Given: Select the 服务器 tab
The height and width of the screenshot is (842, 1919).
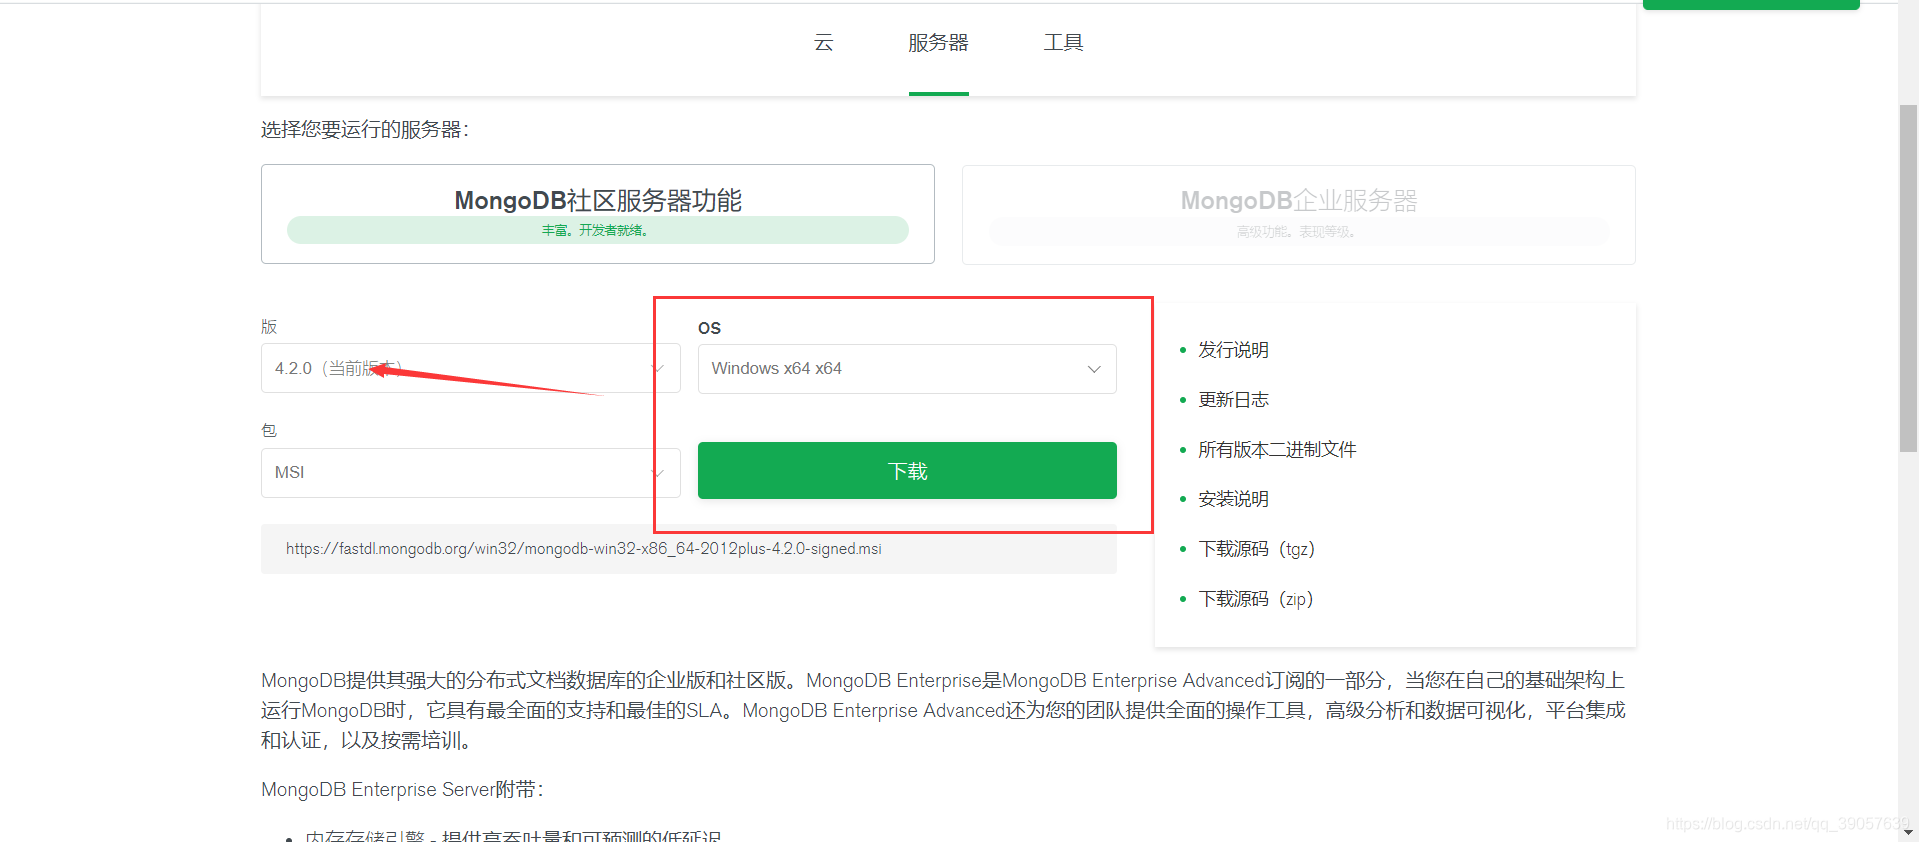Looking at the screenshot, I should 938,43.
